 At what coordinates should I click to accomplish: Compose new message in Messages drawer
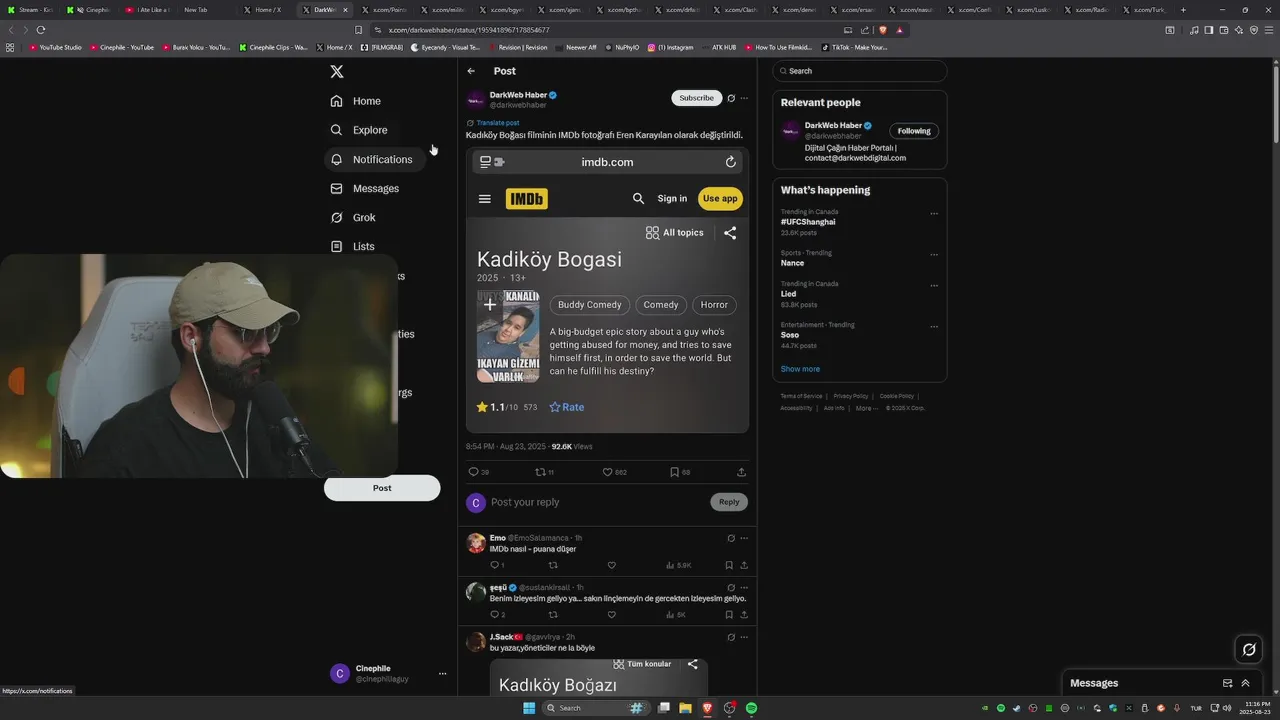1227,683
